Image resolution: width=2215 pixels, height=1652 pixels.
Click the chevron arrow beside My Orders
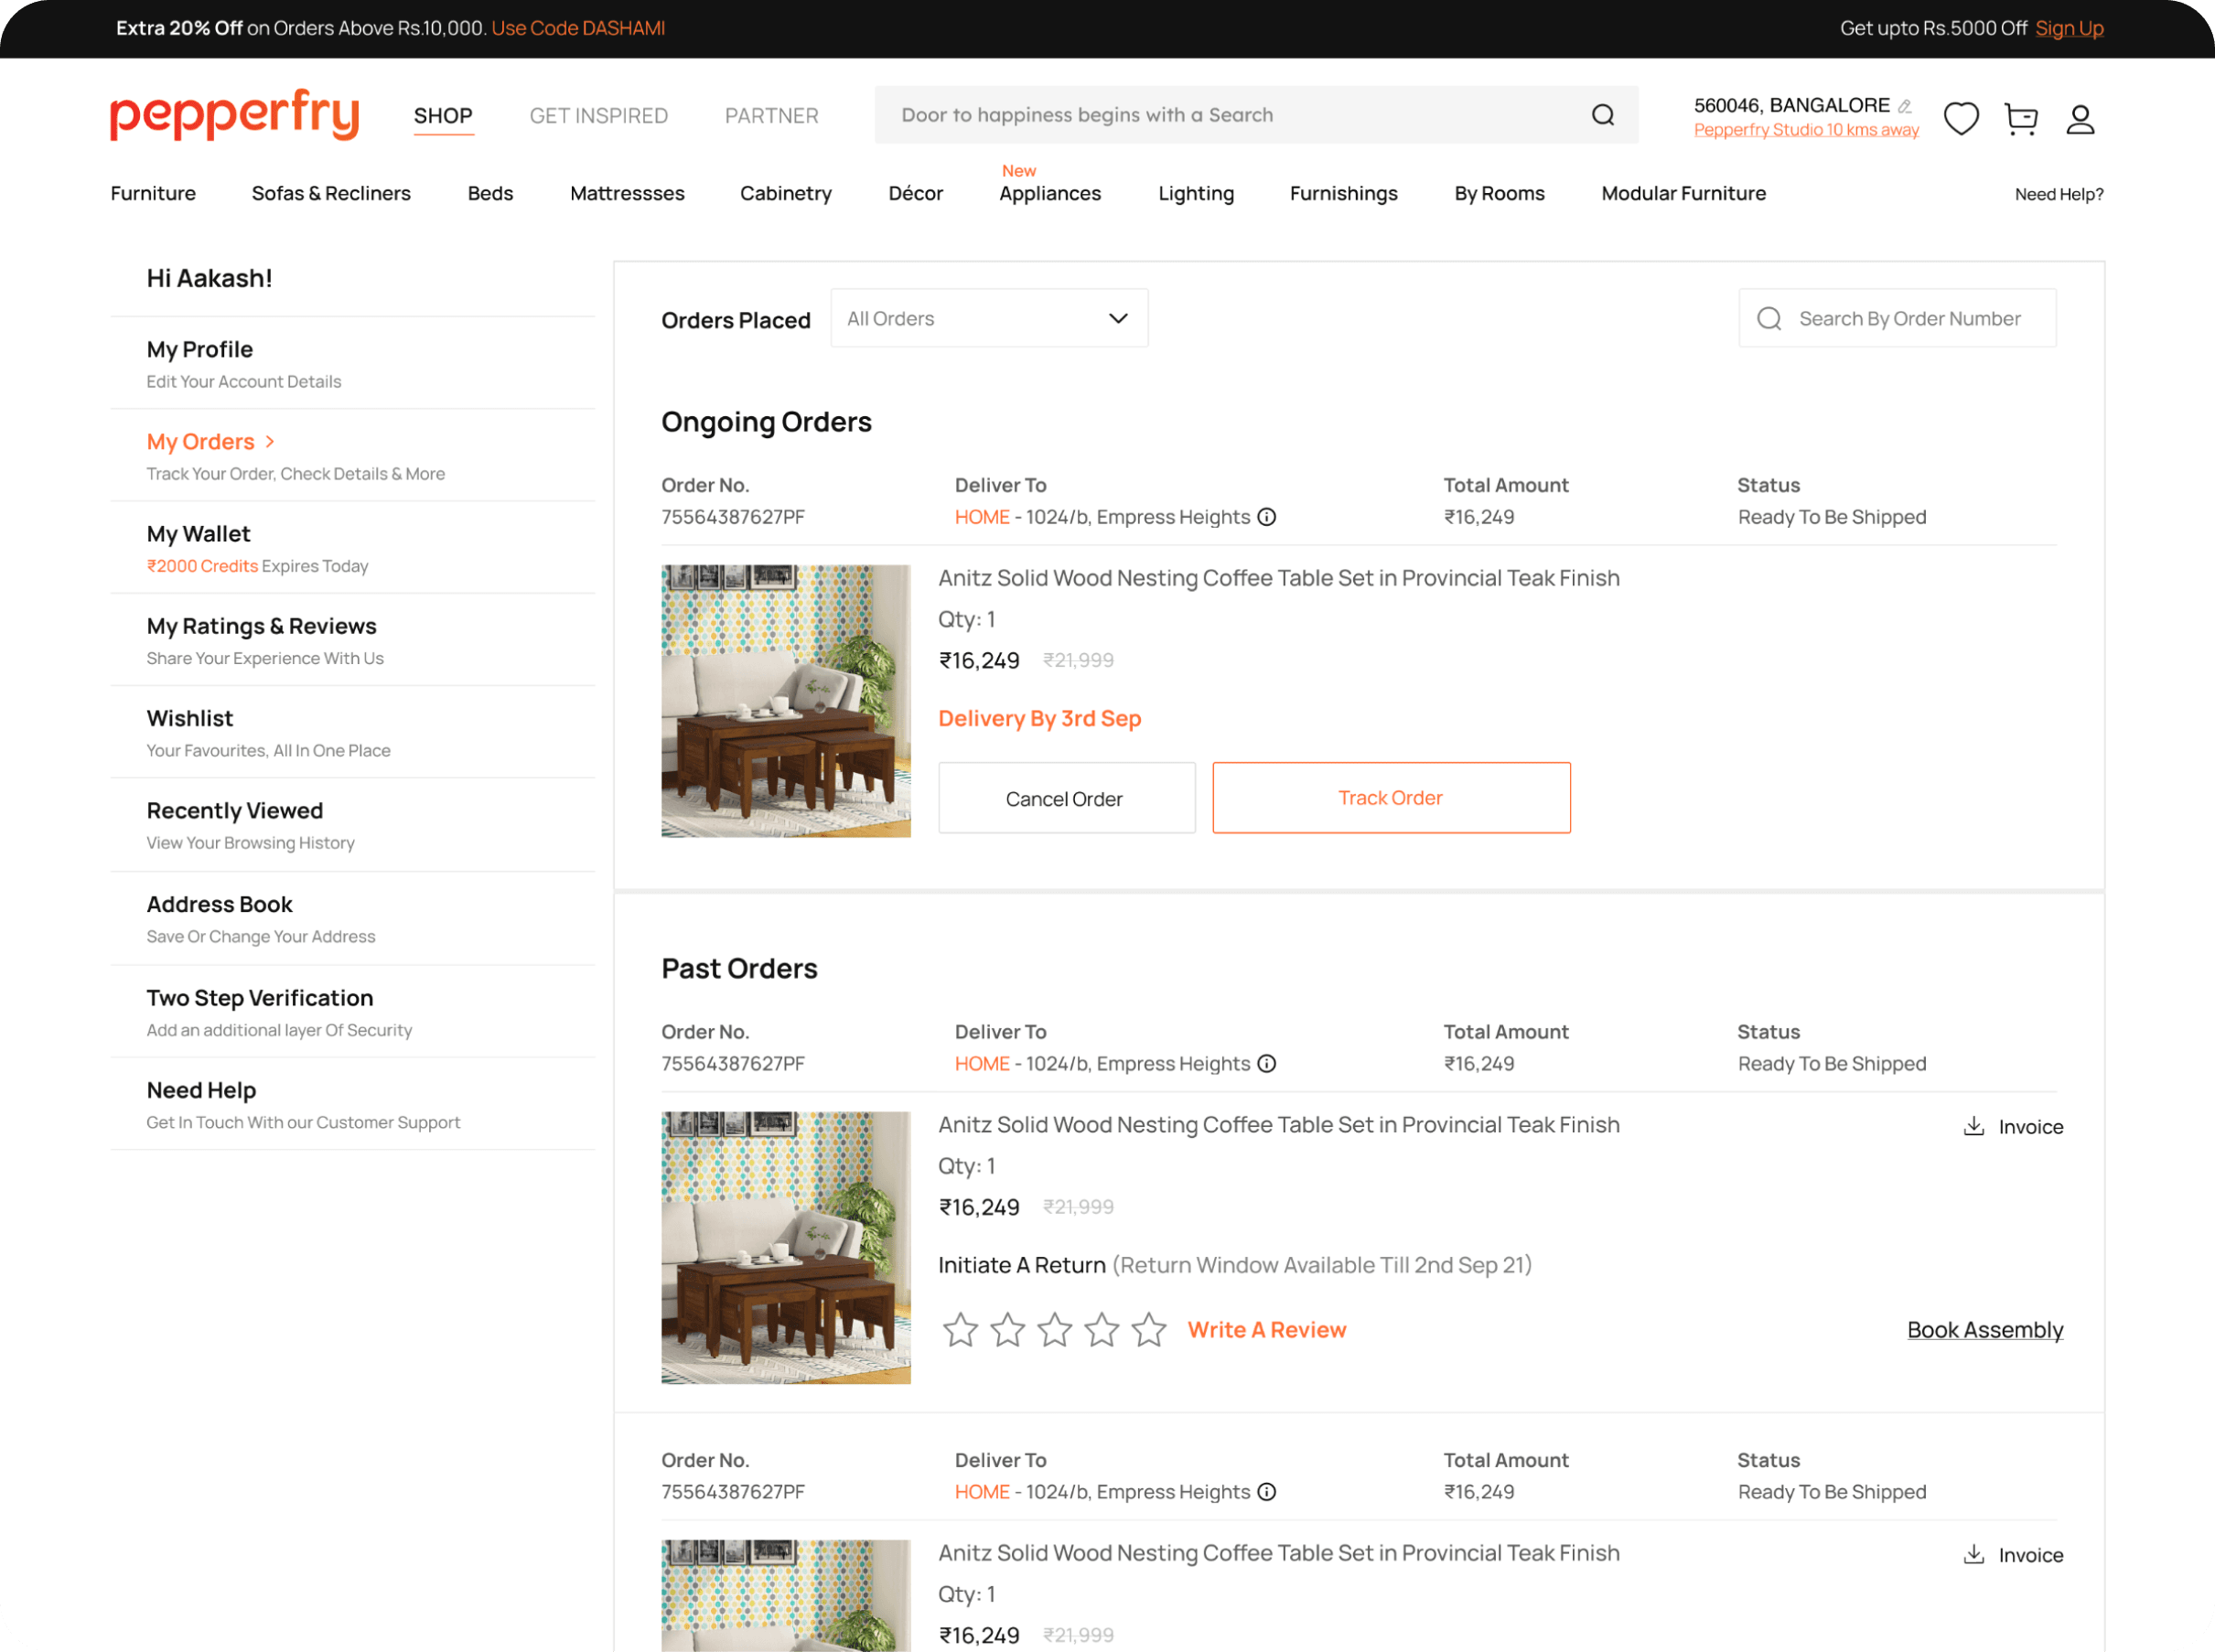[270, 441]
